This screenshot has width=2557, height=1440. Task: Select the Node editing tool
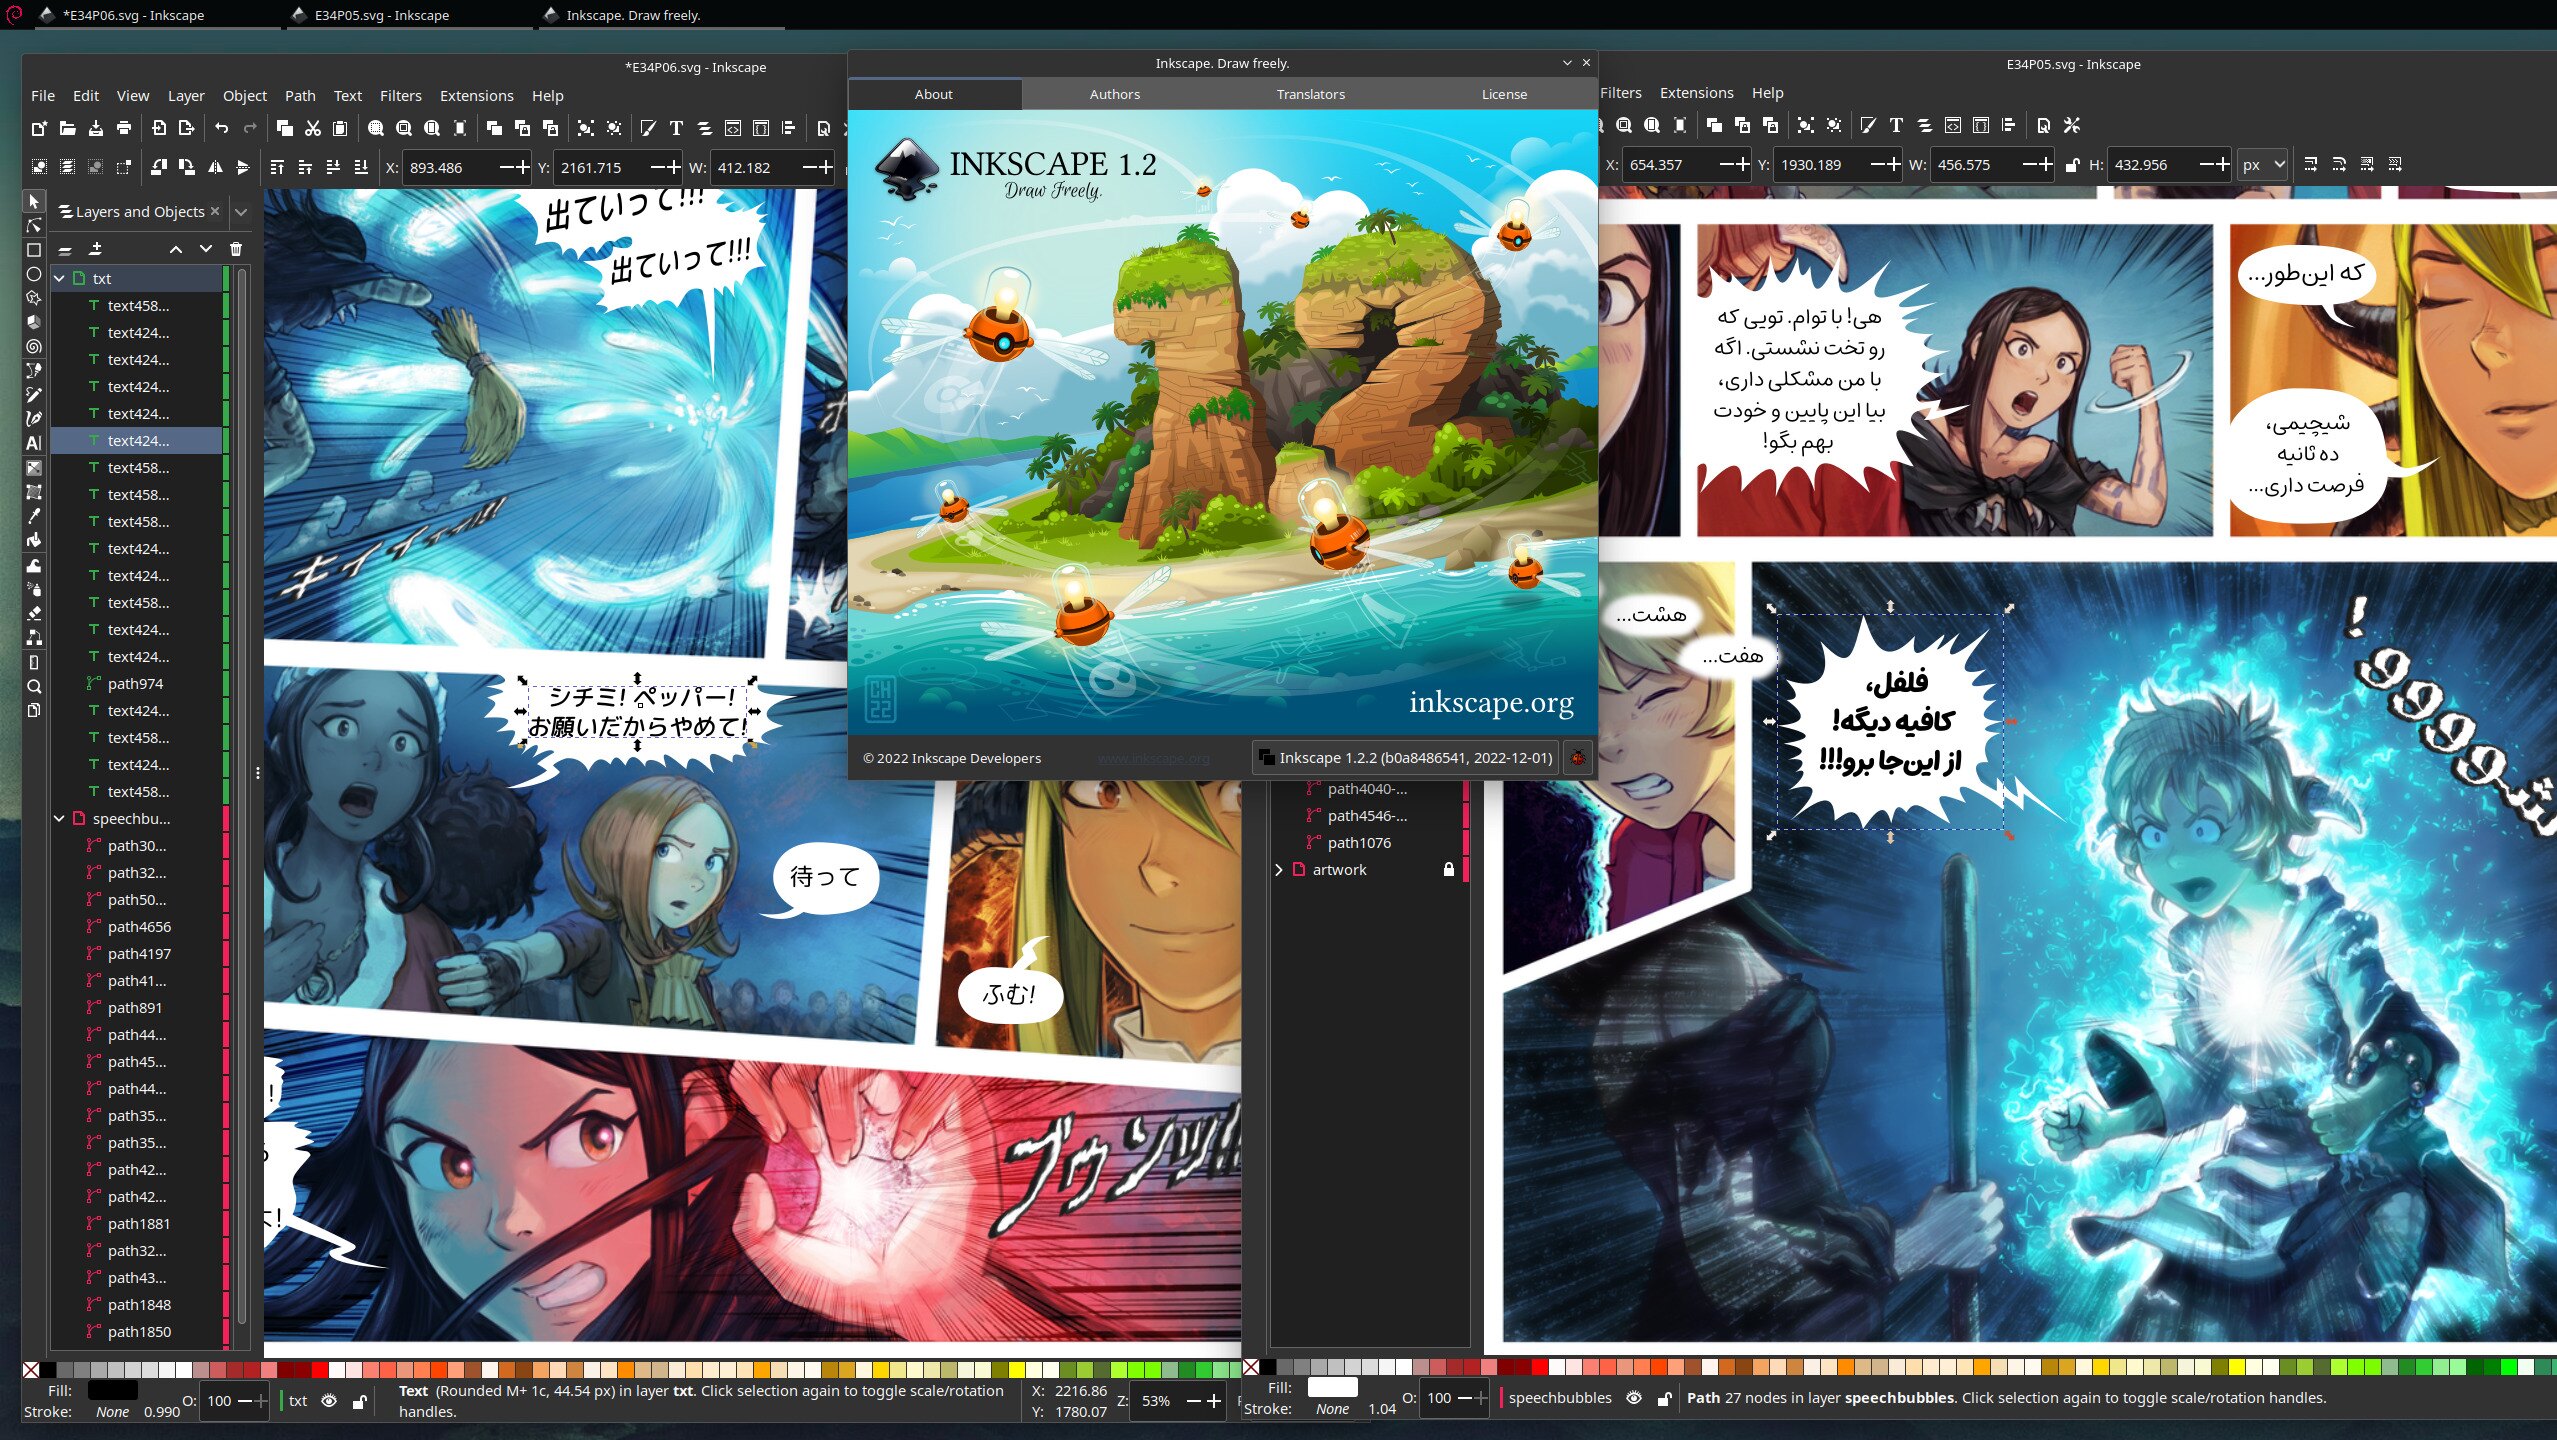pyautogui.click(x=33, y=226)
